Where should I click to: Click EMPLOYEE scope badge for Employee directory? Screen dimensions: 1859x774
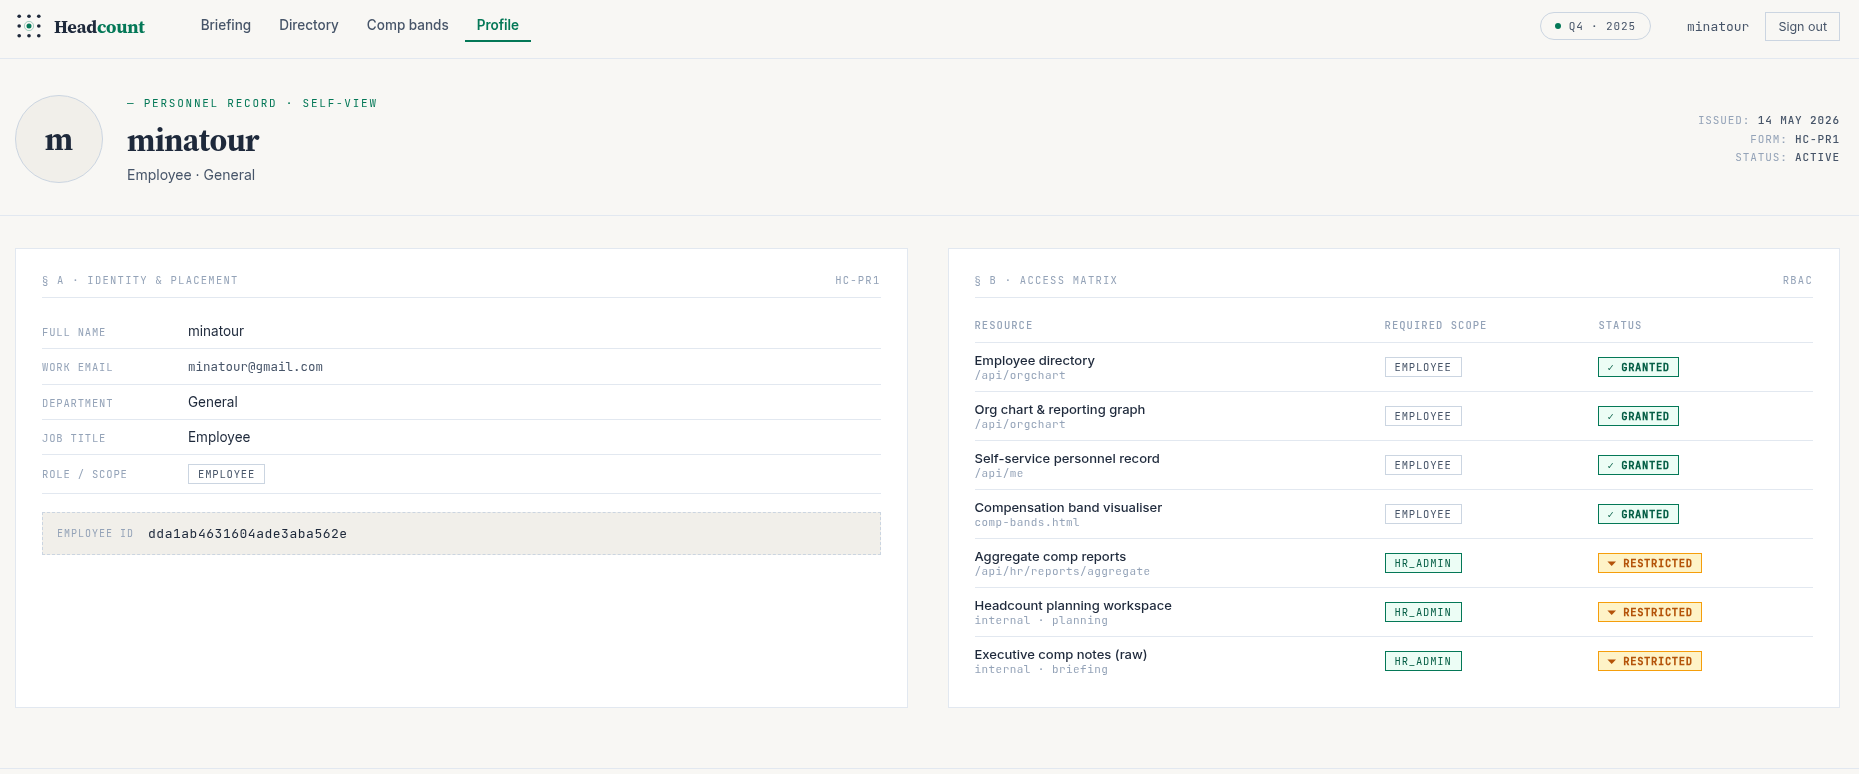[1423, 367]
